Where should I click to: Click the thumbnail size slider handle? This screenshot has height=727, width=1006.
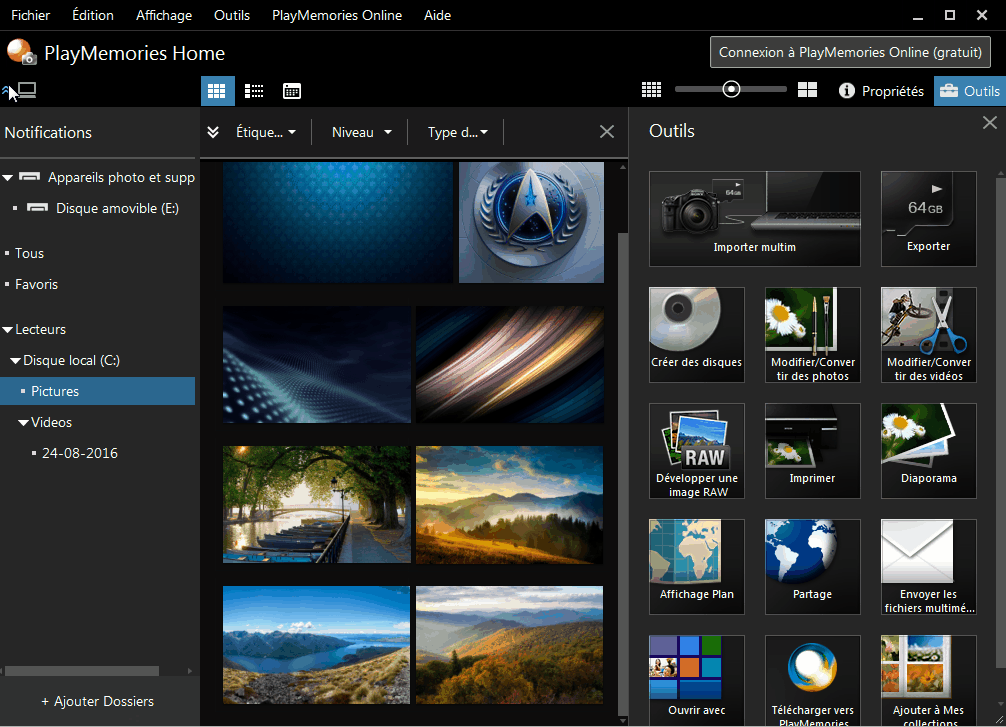pyautogui.click(x=731, y=89)
